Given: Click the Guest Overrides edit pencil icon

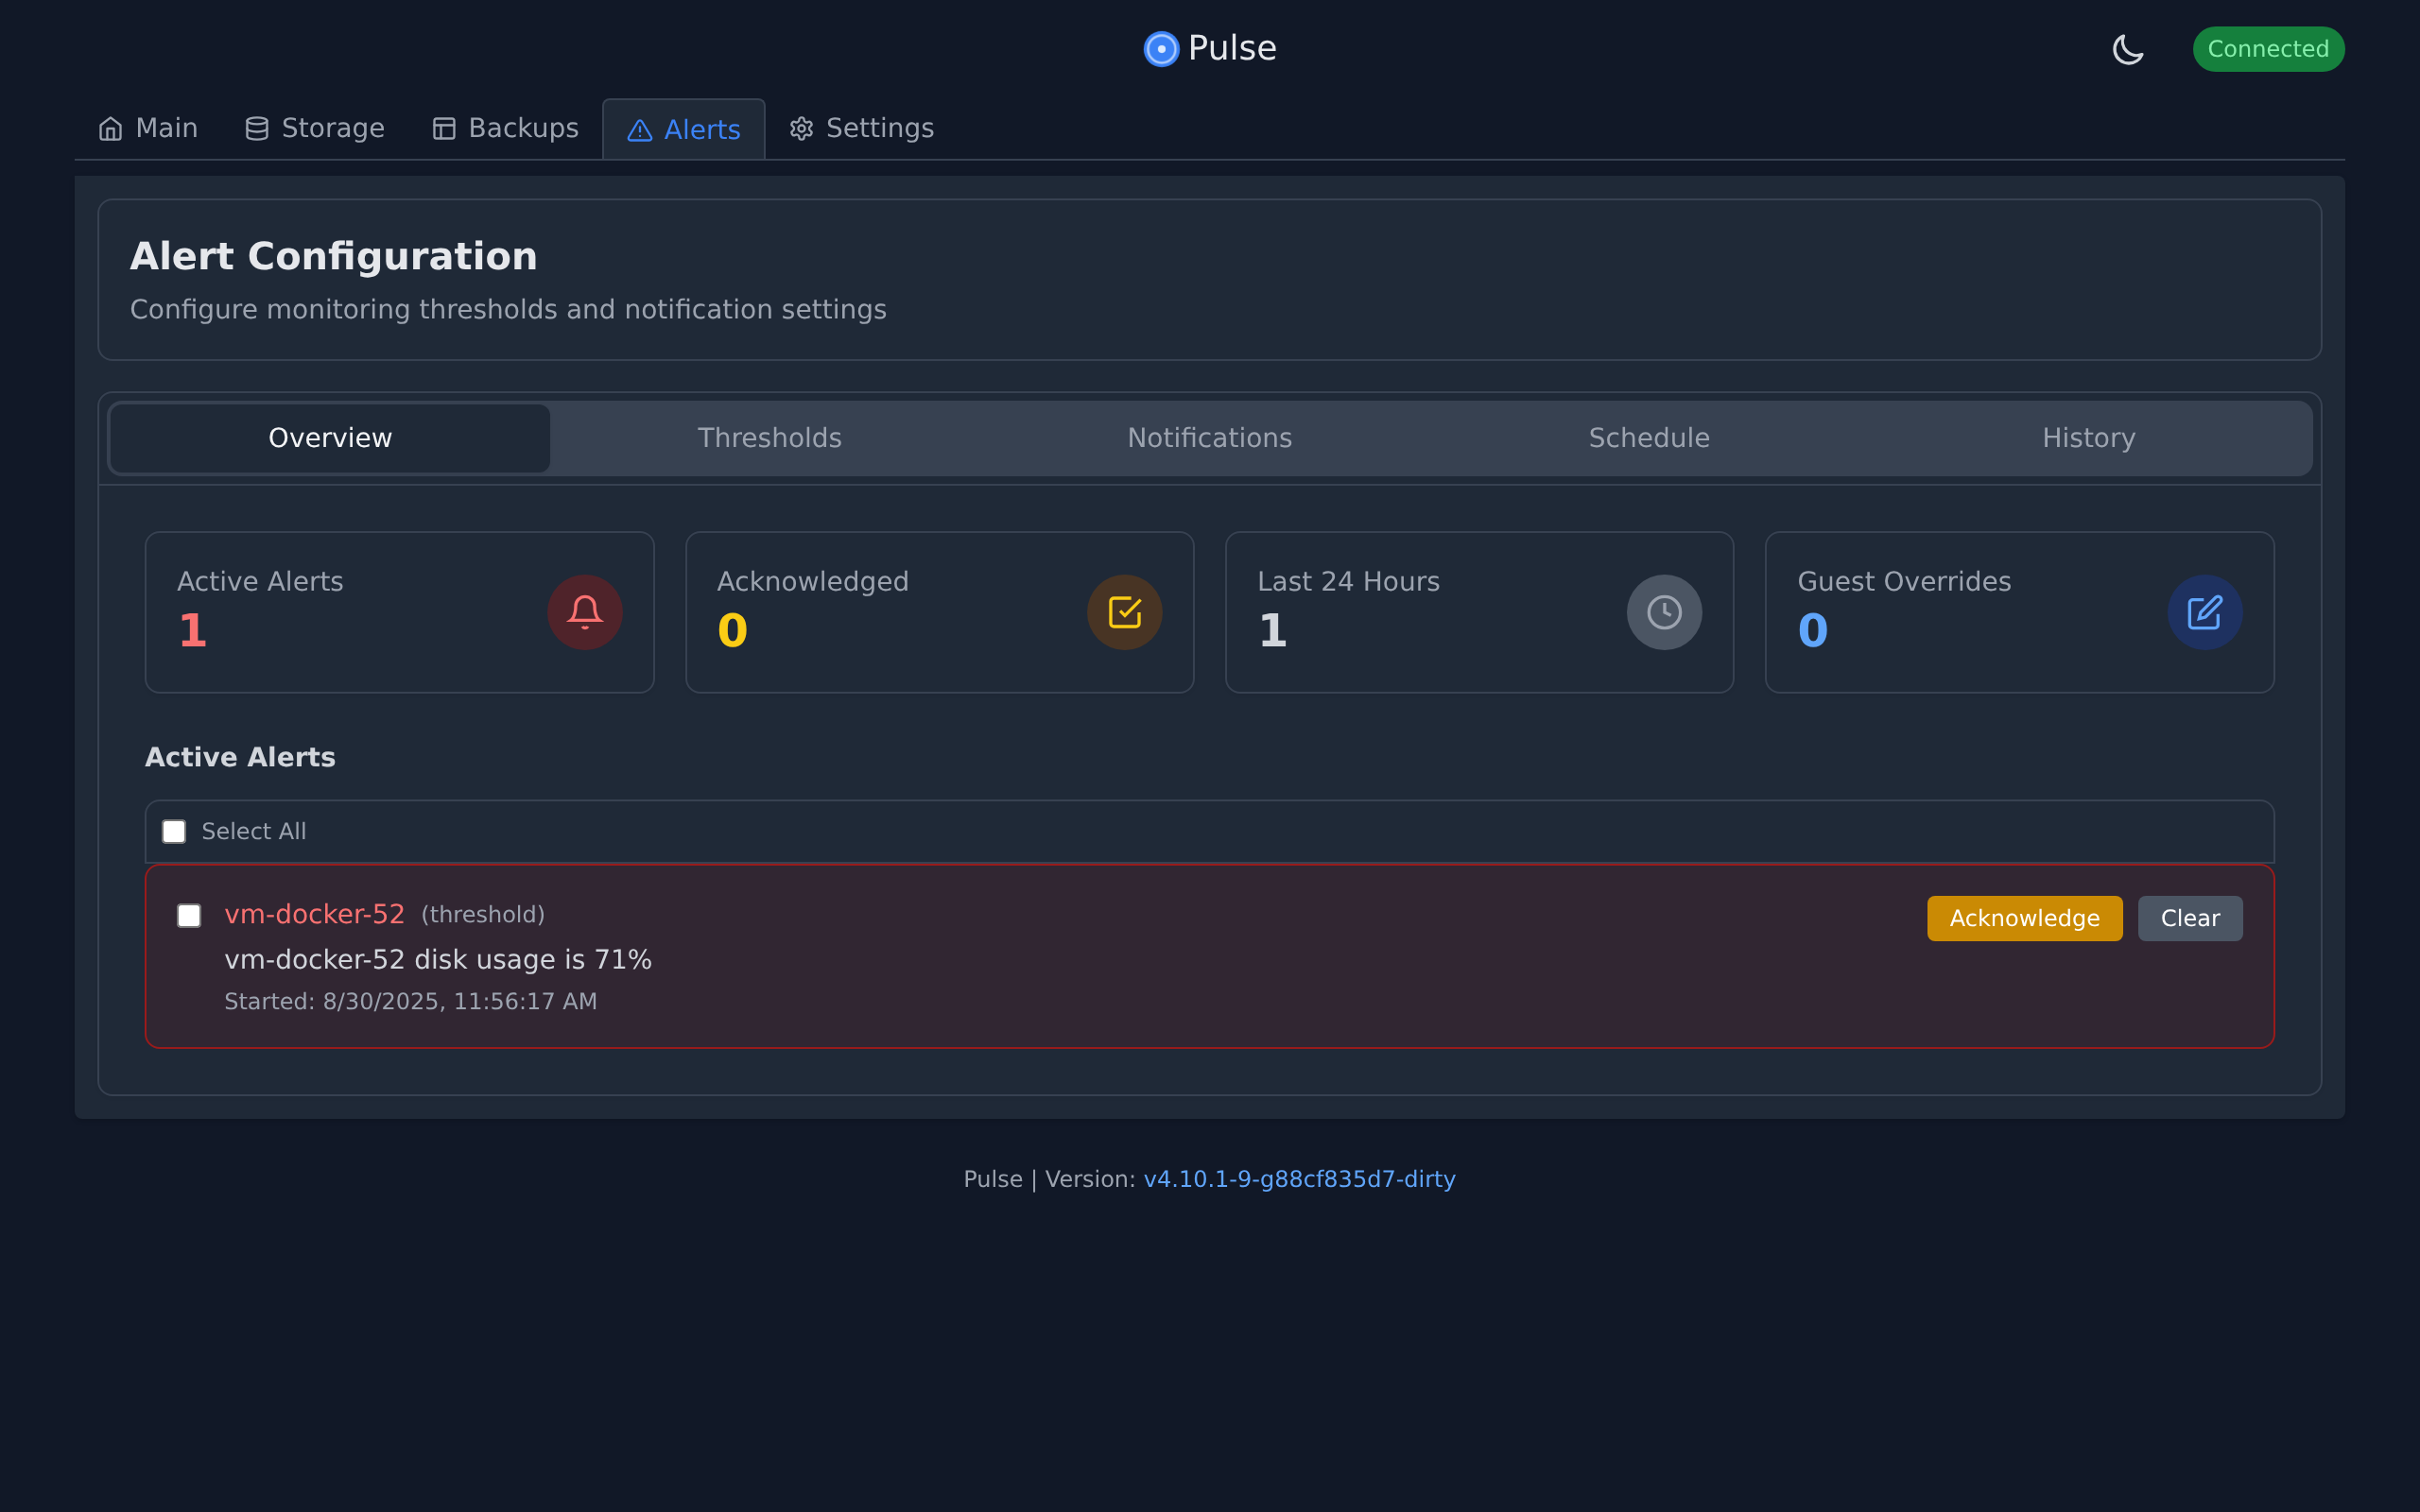Looking at the screenshot, I should click(2204, 612).
